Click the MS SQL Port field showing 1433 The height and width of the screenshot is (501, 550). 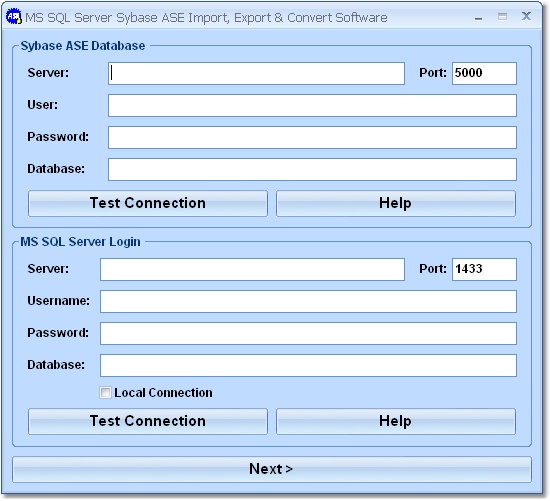pos(484,269)
